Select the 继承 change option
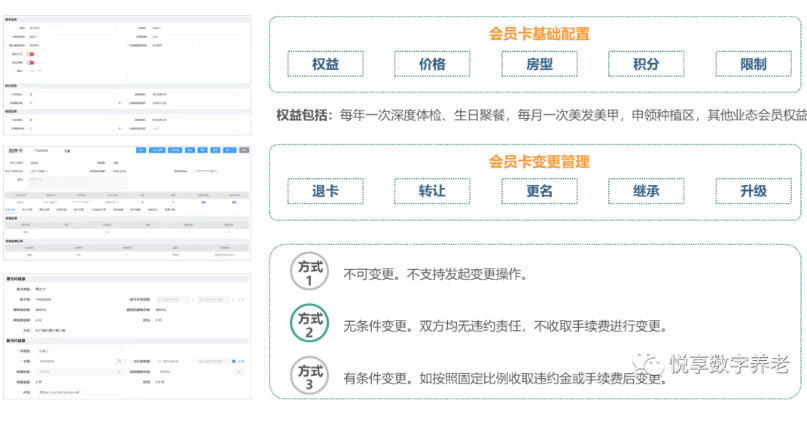The image size is (807, 426). 646,191
